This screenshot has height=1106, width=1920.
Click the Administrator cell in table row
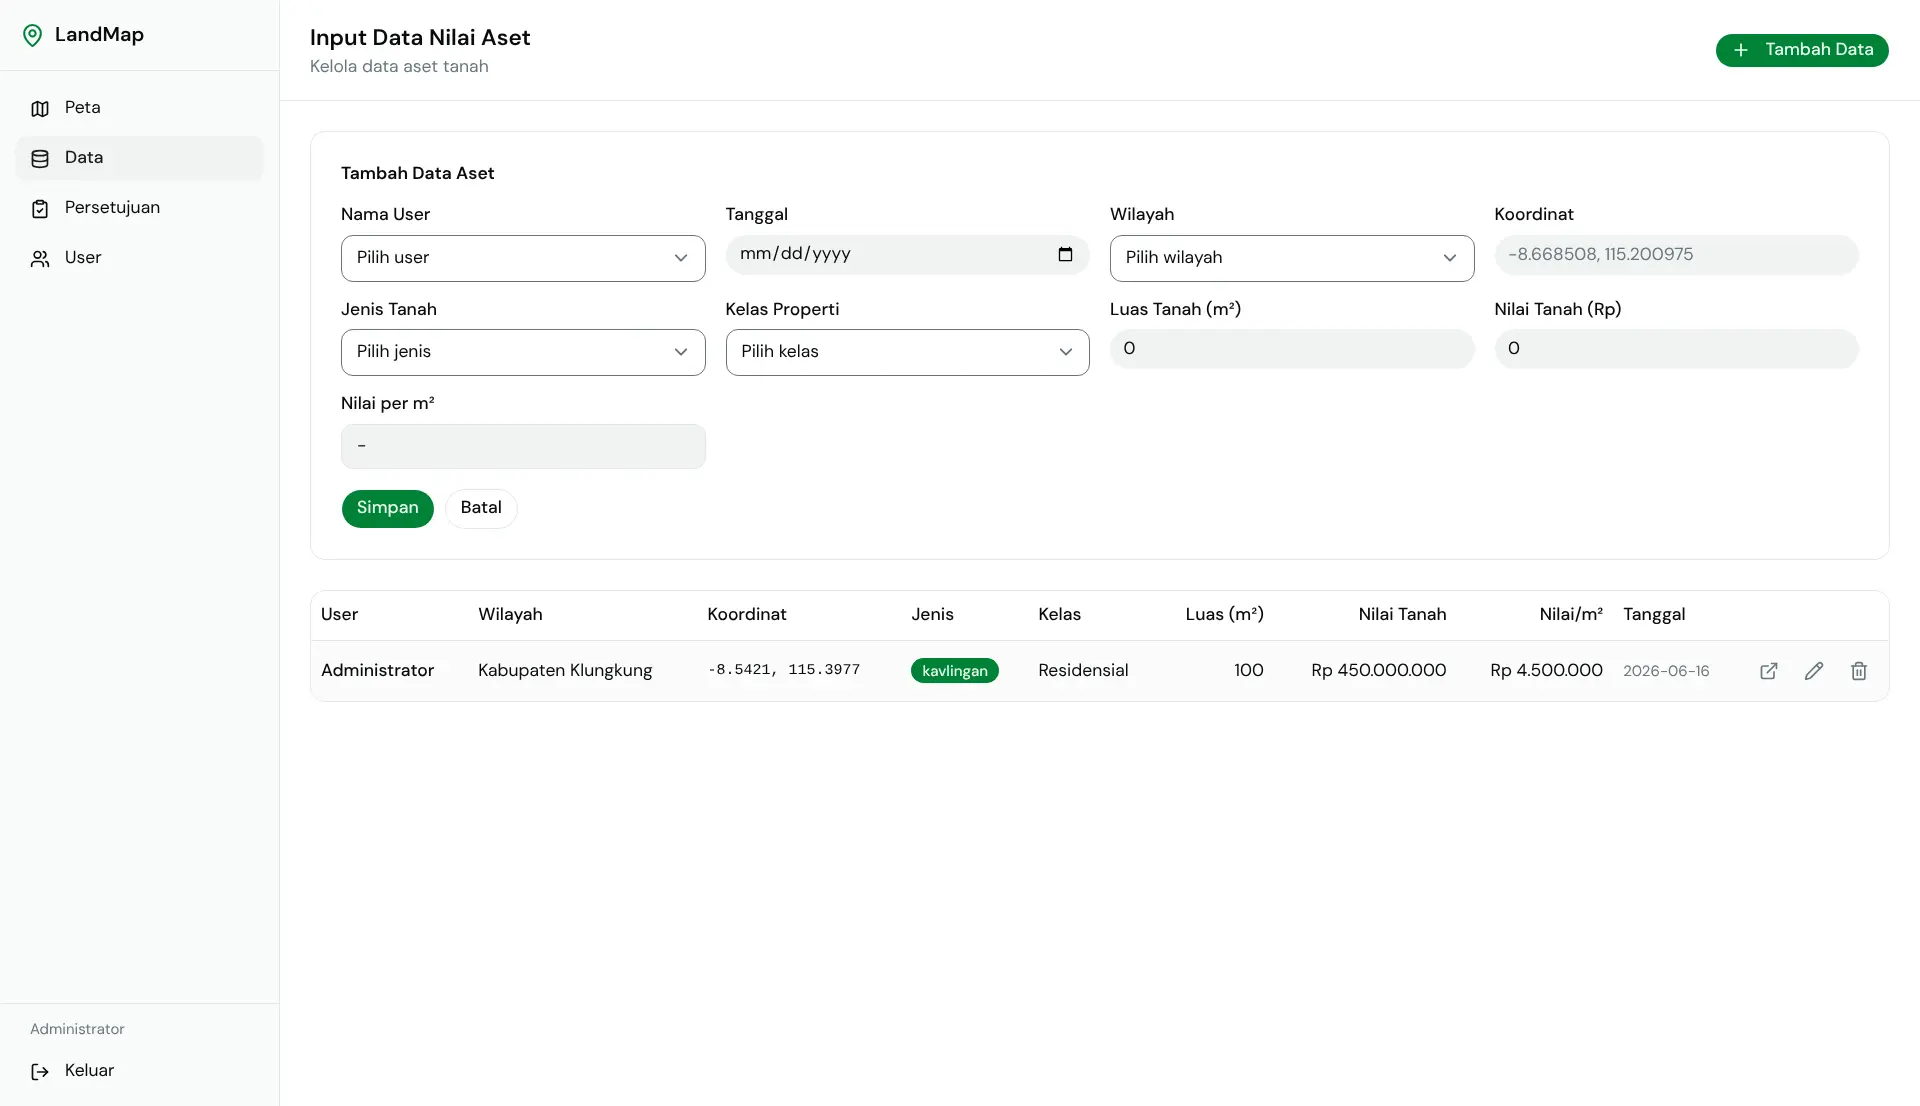(x=377, y=671)
